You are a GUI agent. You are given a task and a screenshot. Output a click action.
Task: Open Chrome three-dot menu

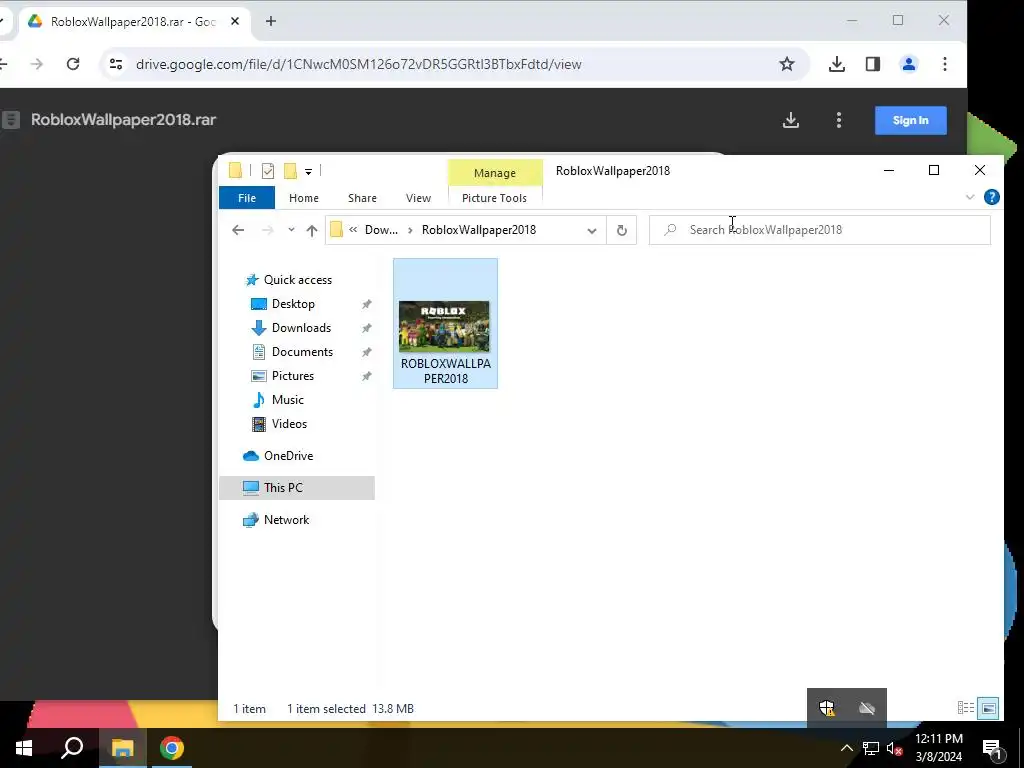pos(945,64)
